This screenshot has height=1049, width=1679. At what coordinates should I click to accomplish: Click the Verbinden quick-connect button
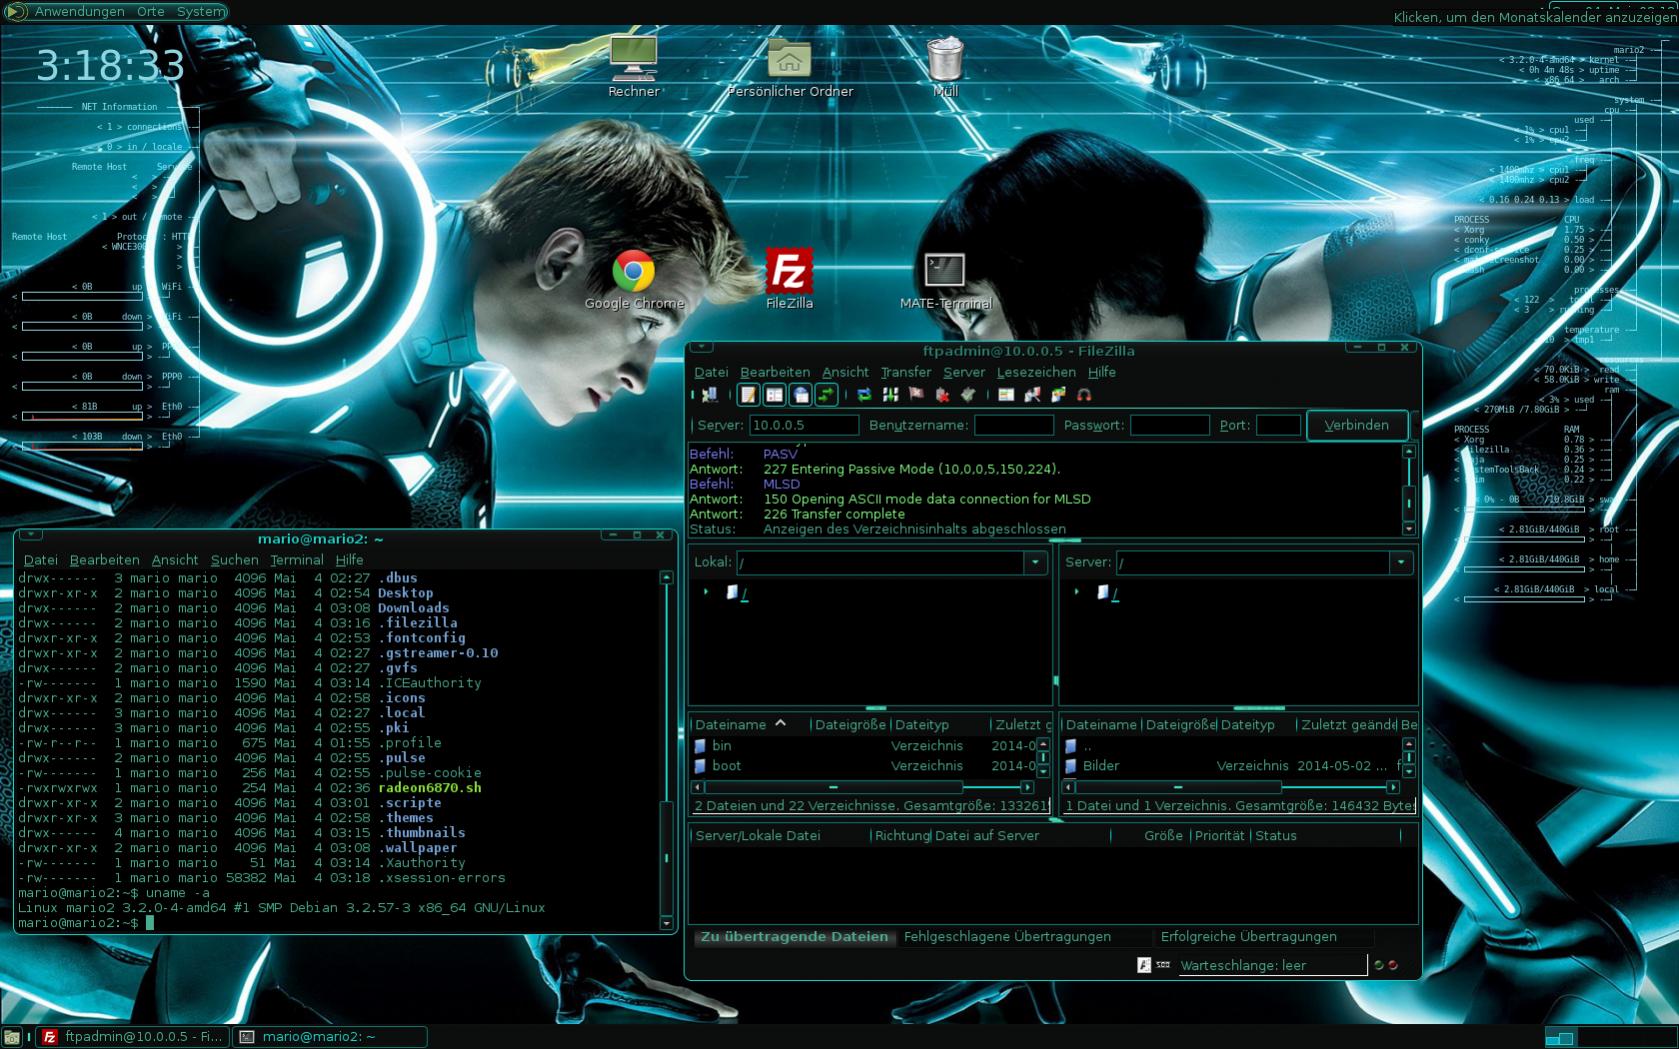tap(1356, 425)
